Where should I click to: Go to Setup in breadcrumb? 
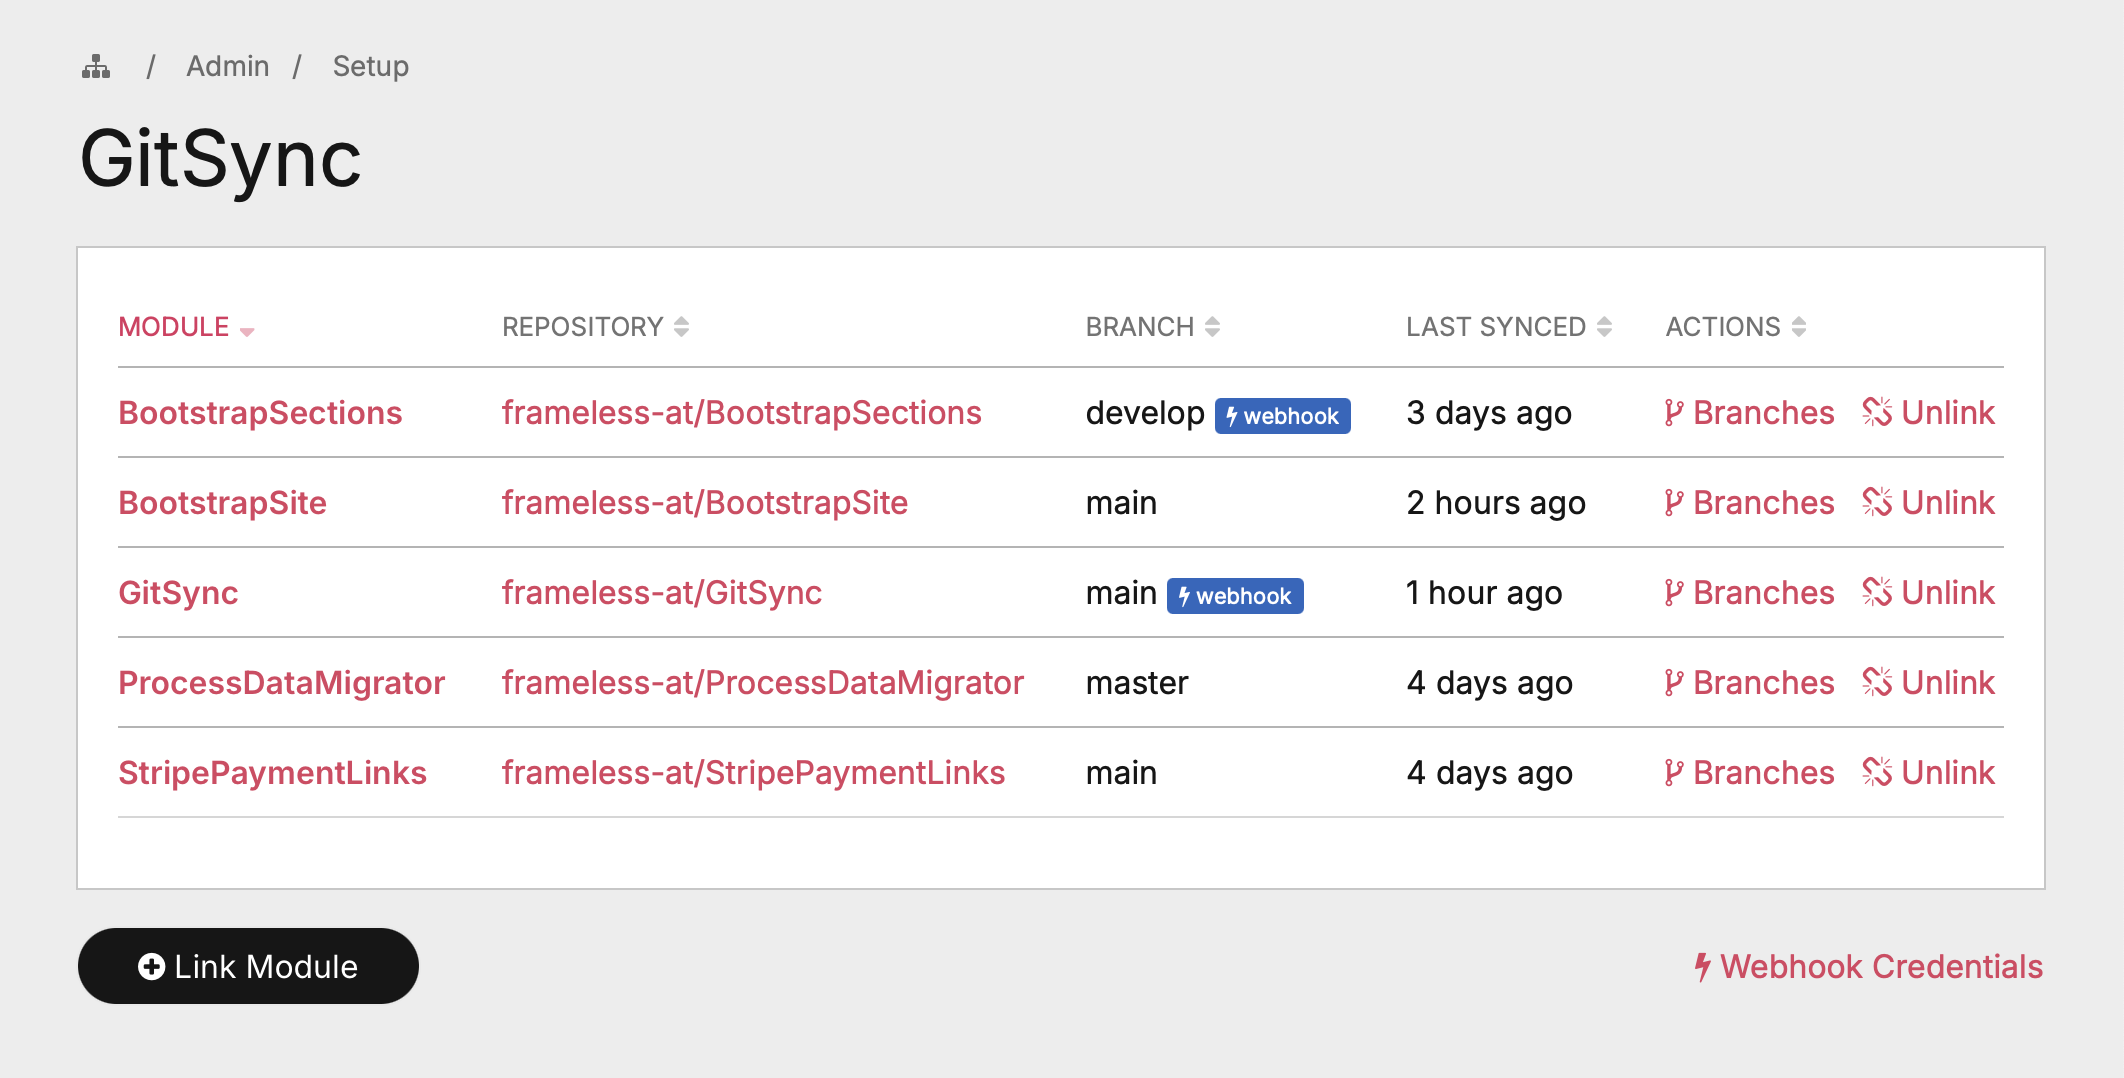(370, 67)
